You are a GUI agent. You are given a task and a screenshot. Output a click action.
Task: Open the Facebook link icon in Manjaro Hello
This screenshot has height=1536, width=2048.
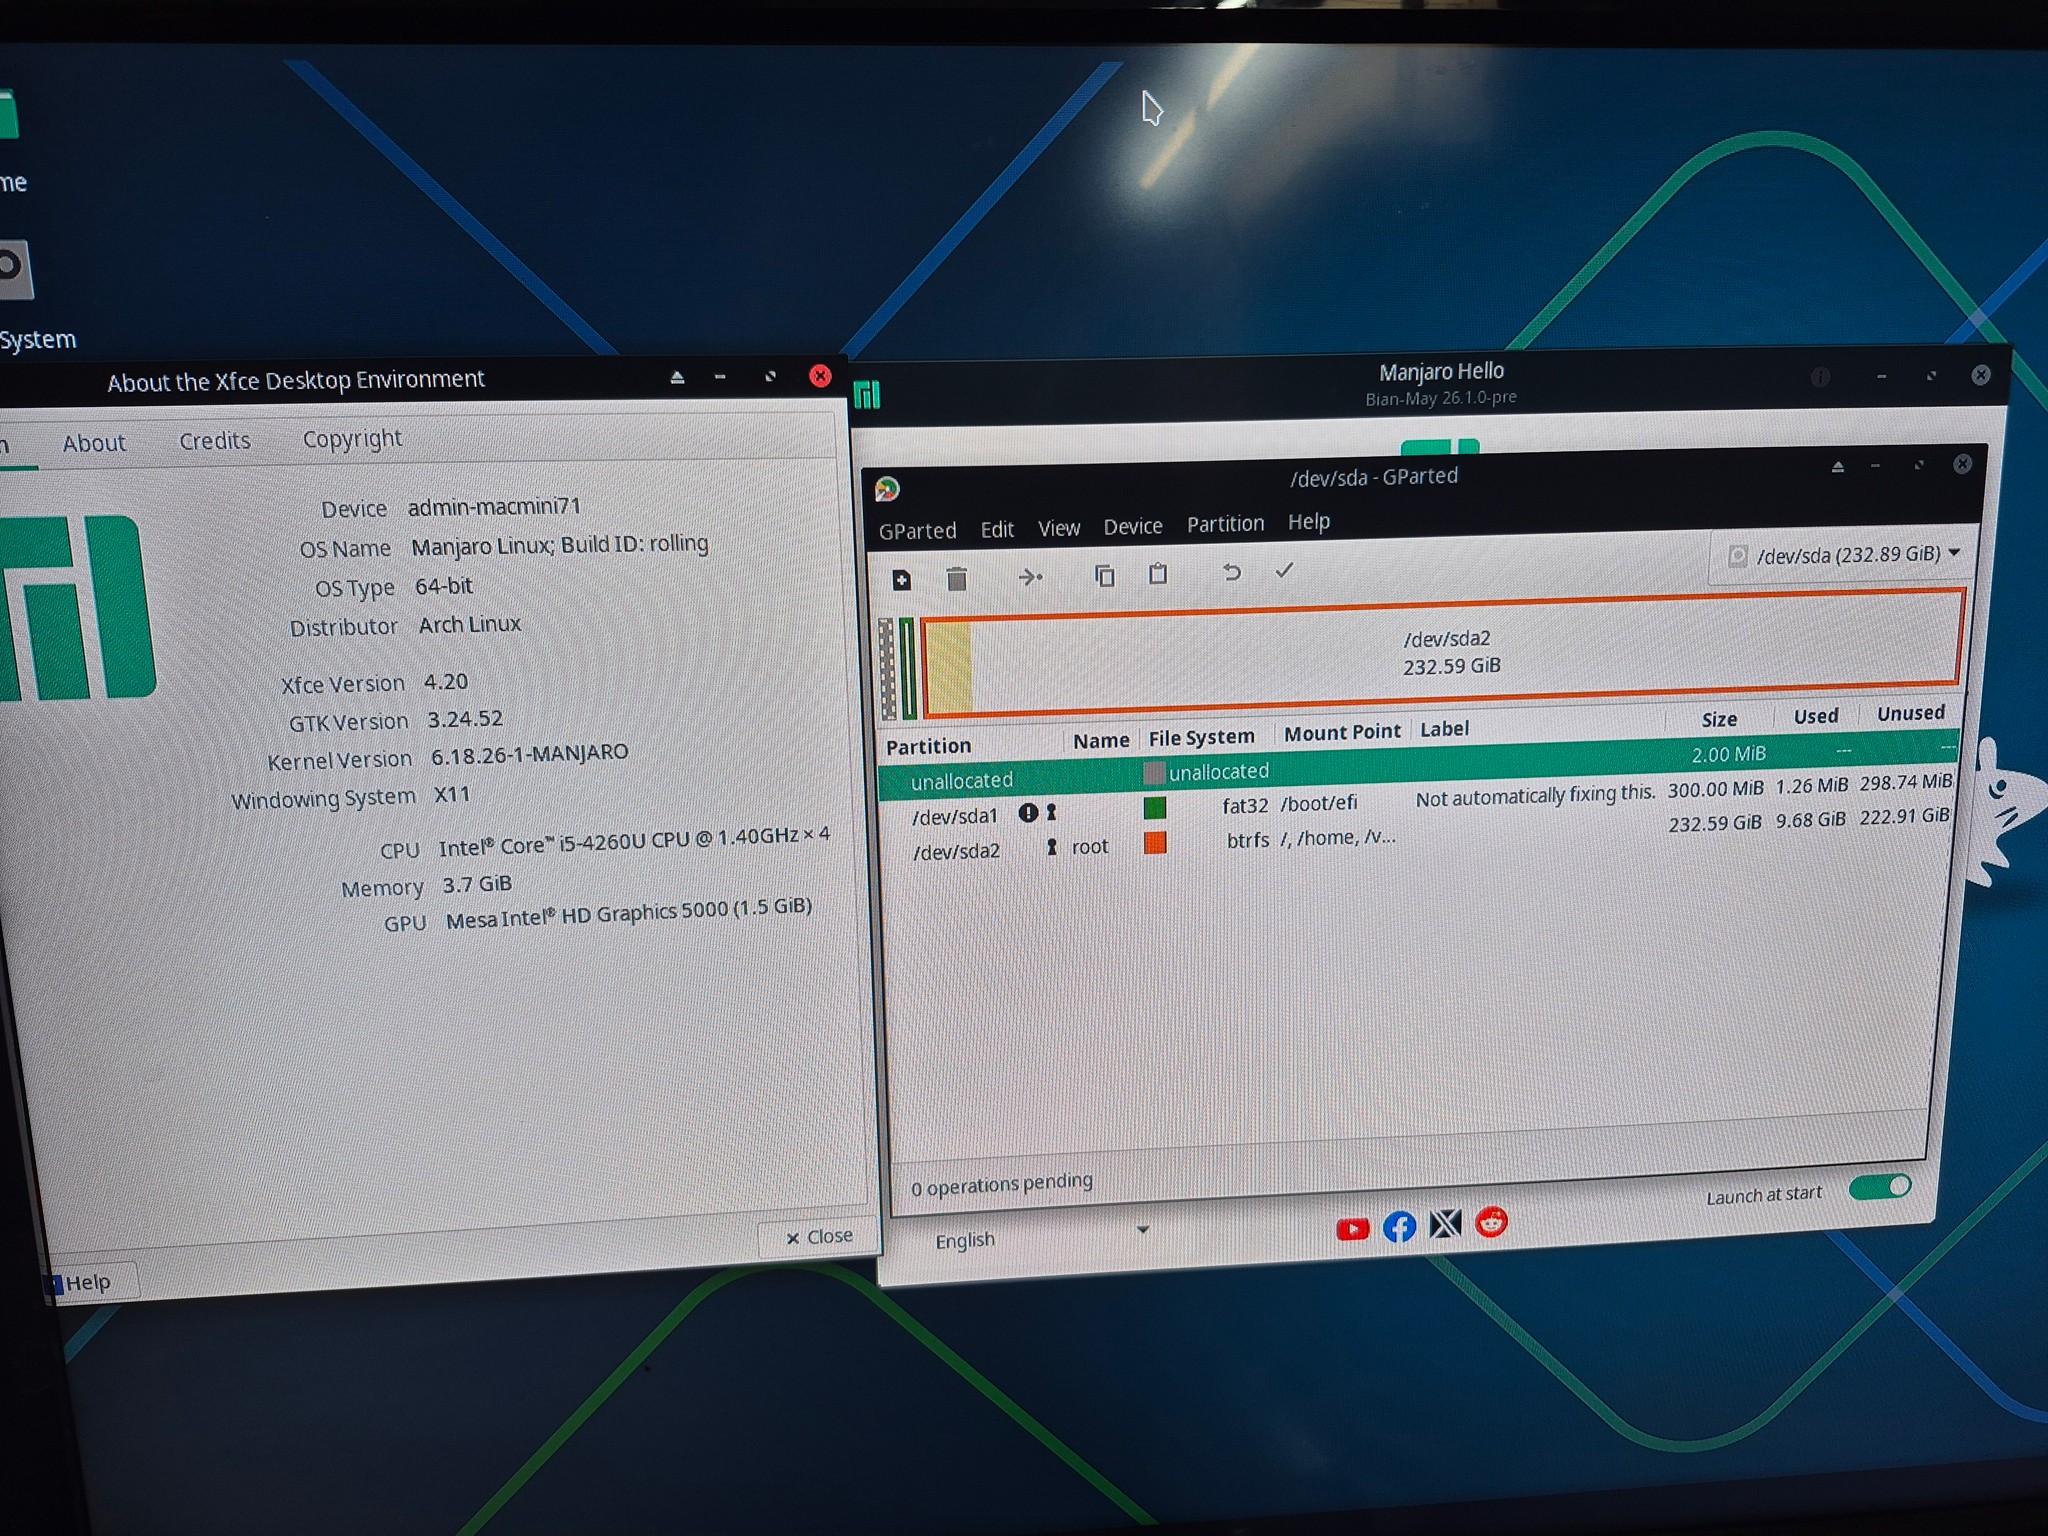click(x=1399, y=1226)
